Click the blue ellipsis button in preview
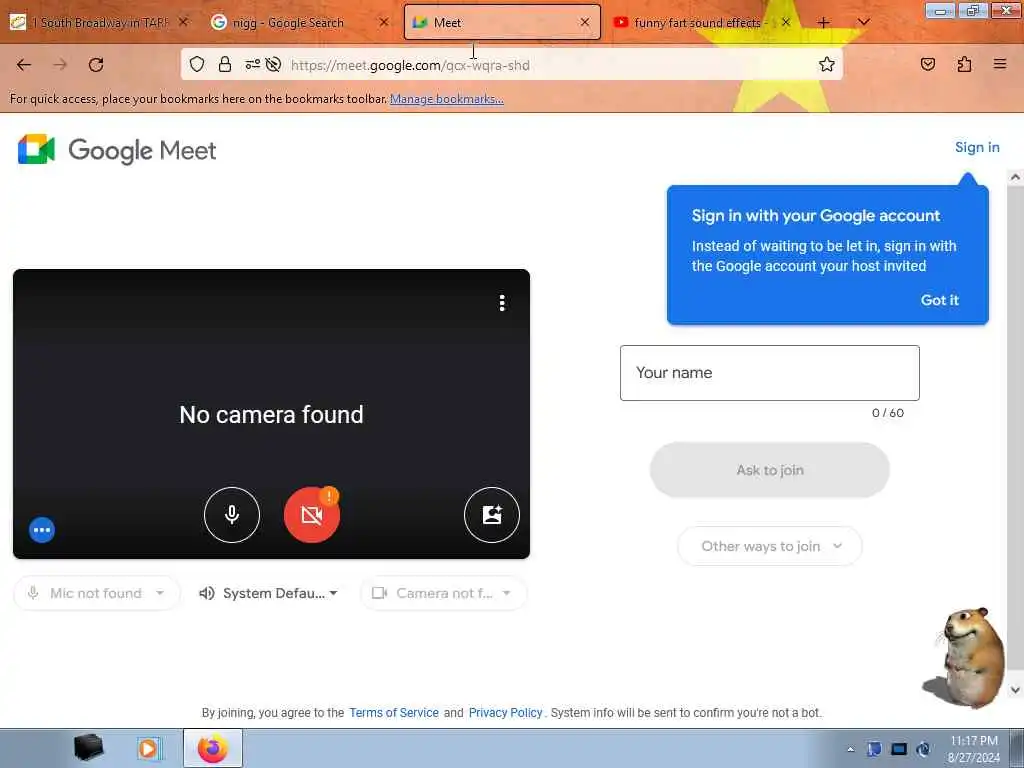 [42, 530]
